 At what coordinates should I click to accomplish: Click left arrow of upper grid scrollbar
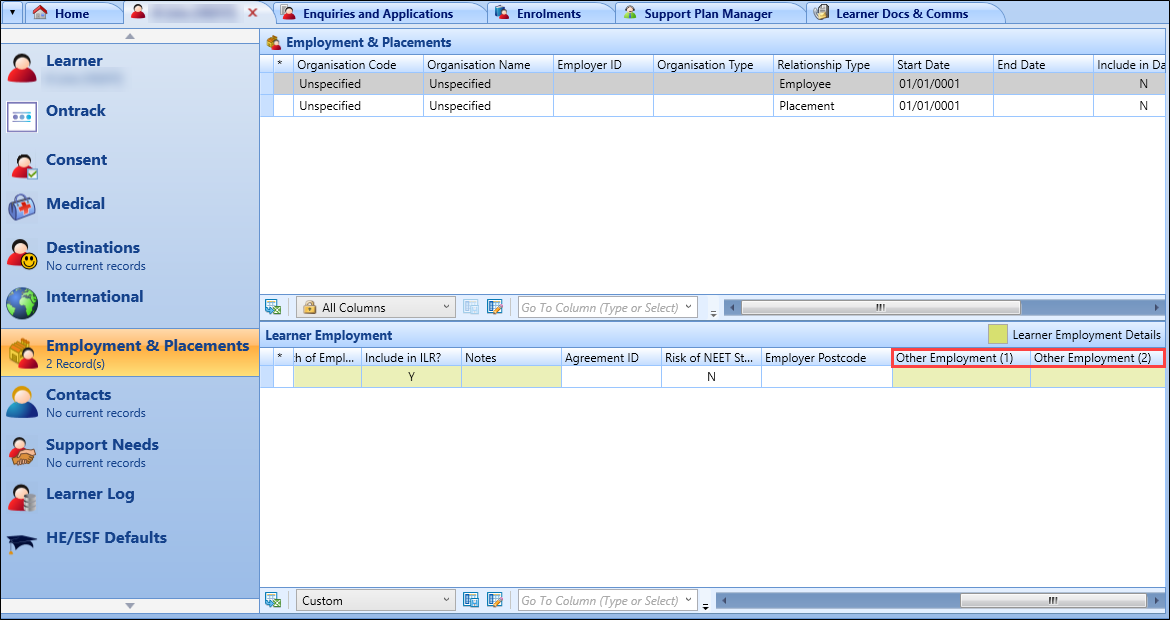click(731, 307)
